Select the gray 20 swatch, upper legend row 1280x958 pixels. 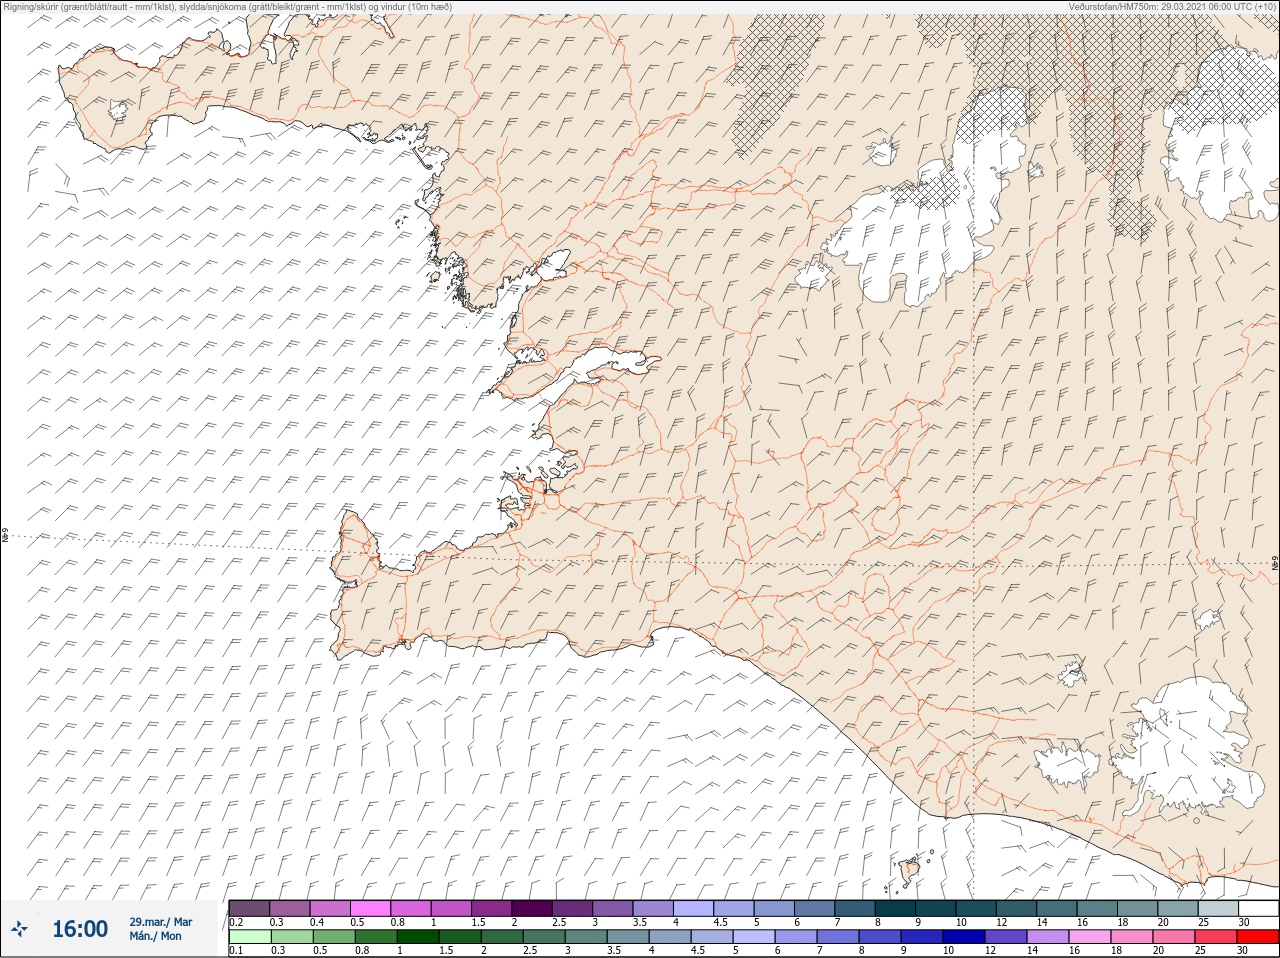(x=1178, y=908)
